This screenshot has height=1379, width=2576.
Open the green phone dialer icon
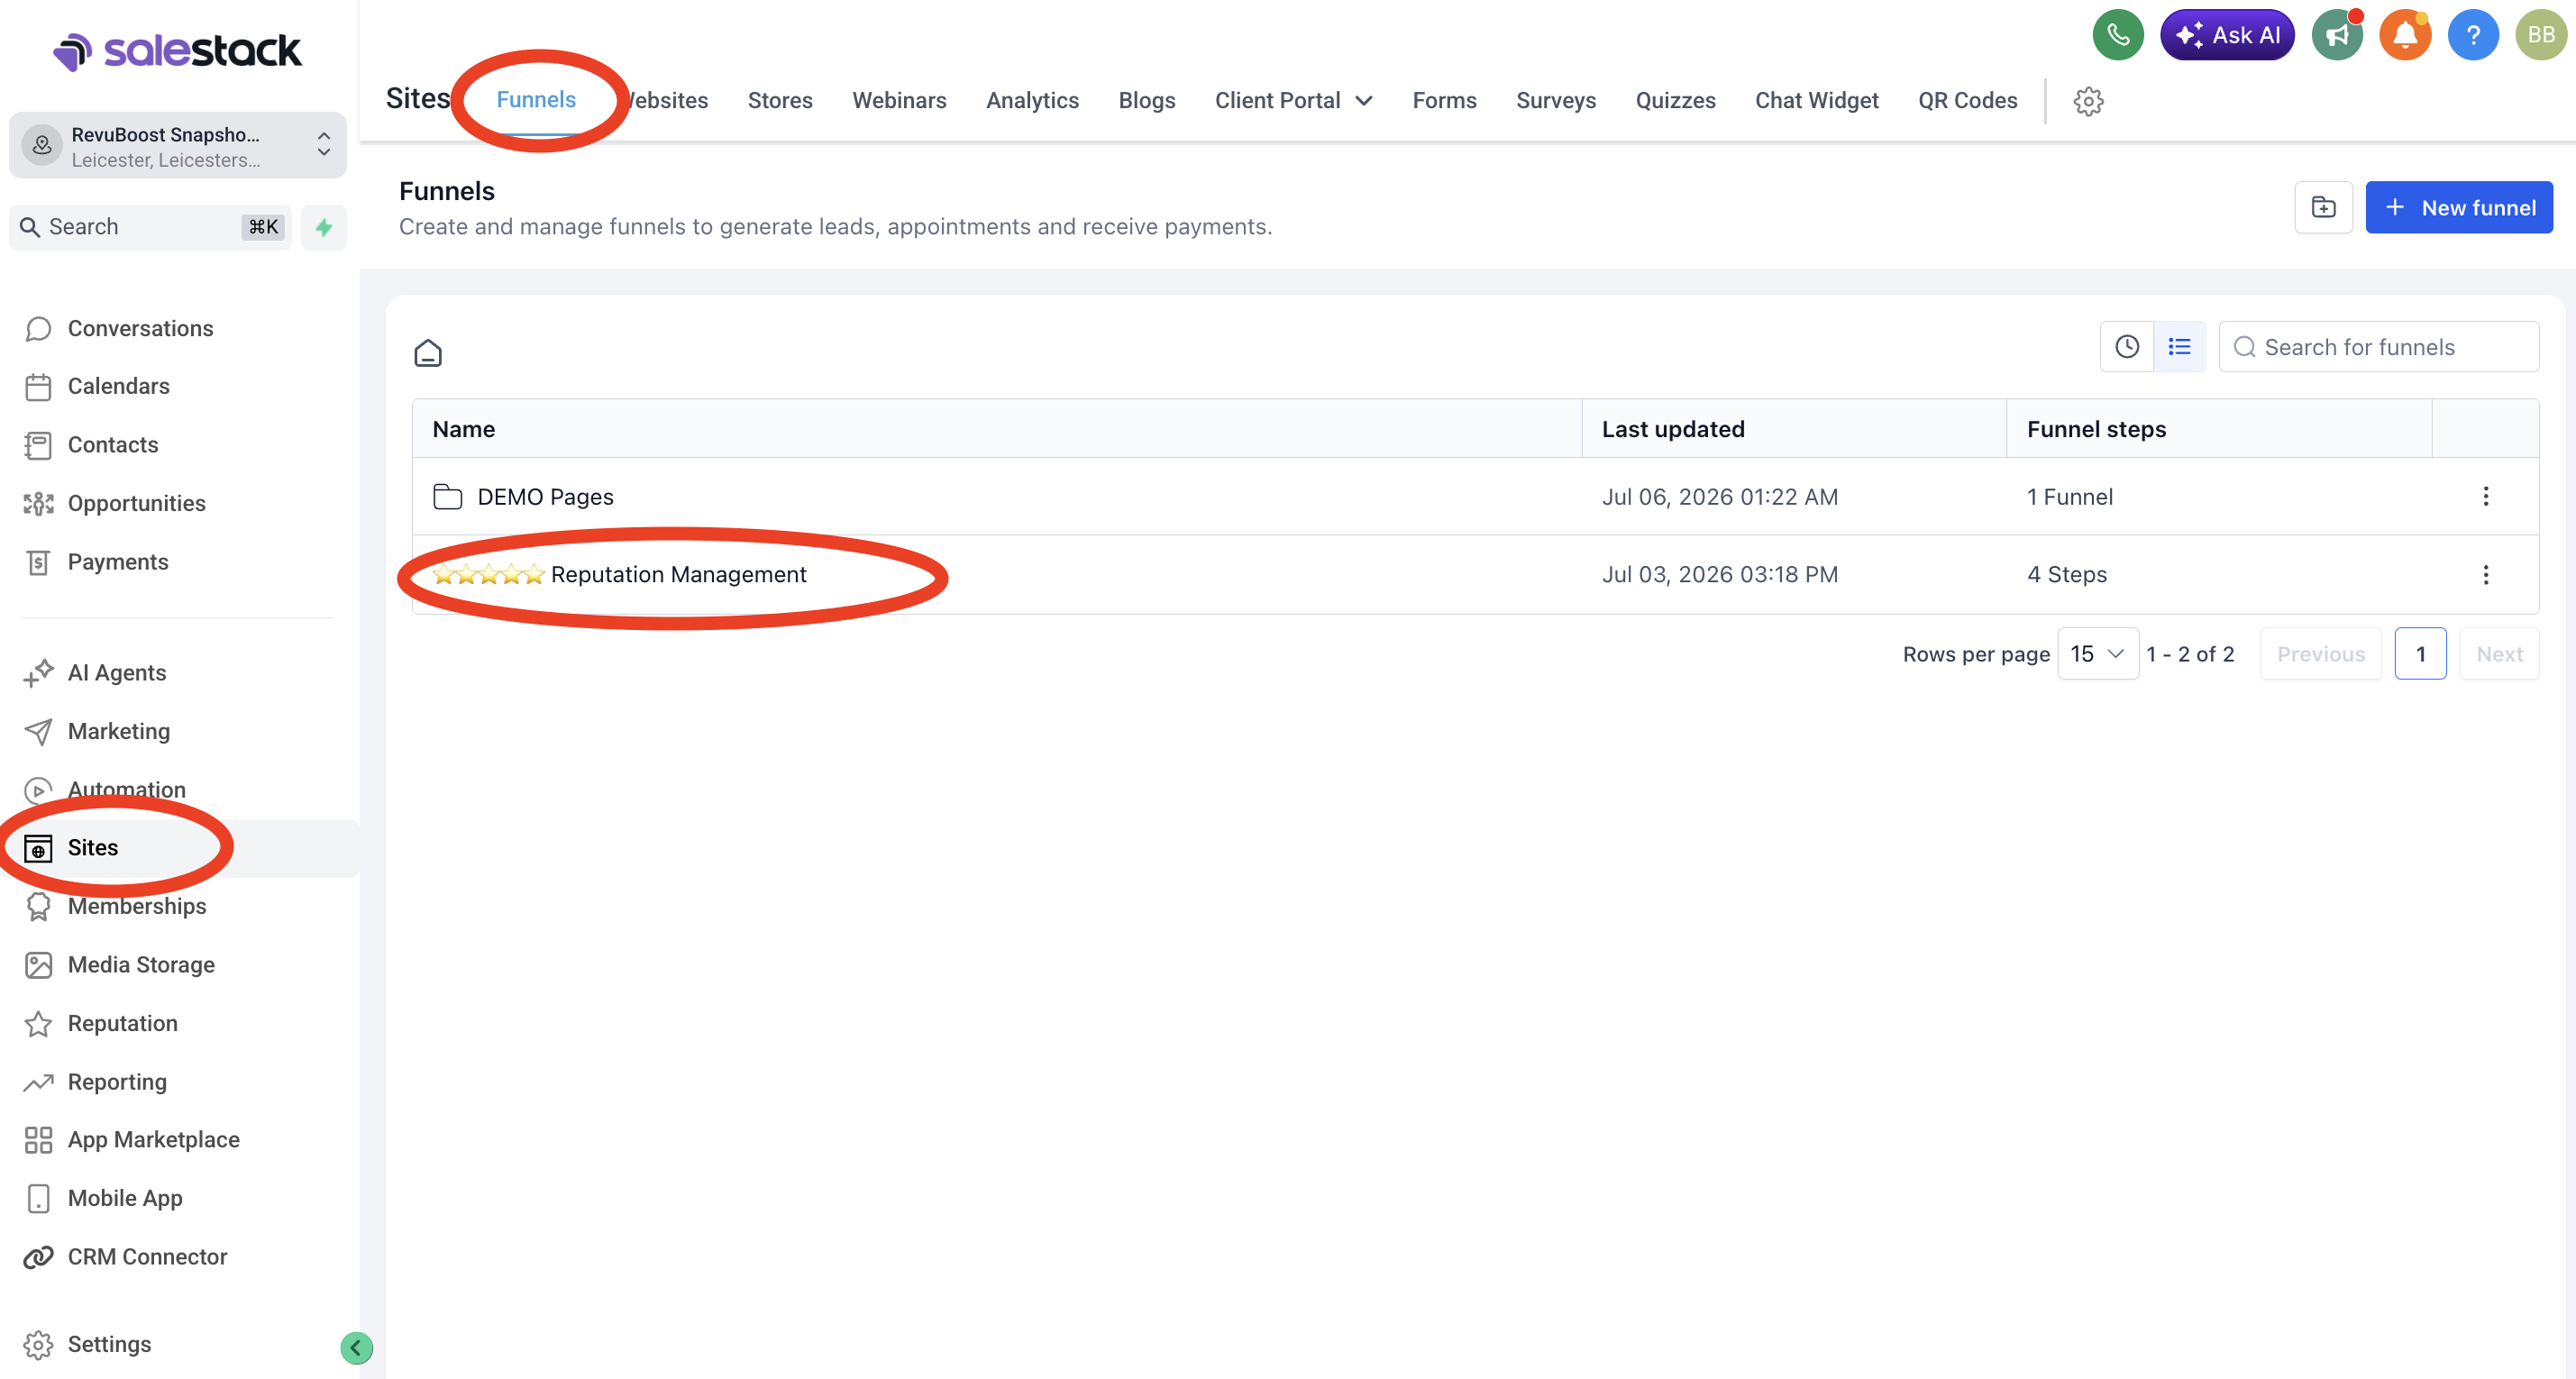pyautogui.click(x=2117, y=35)
